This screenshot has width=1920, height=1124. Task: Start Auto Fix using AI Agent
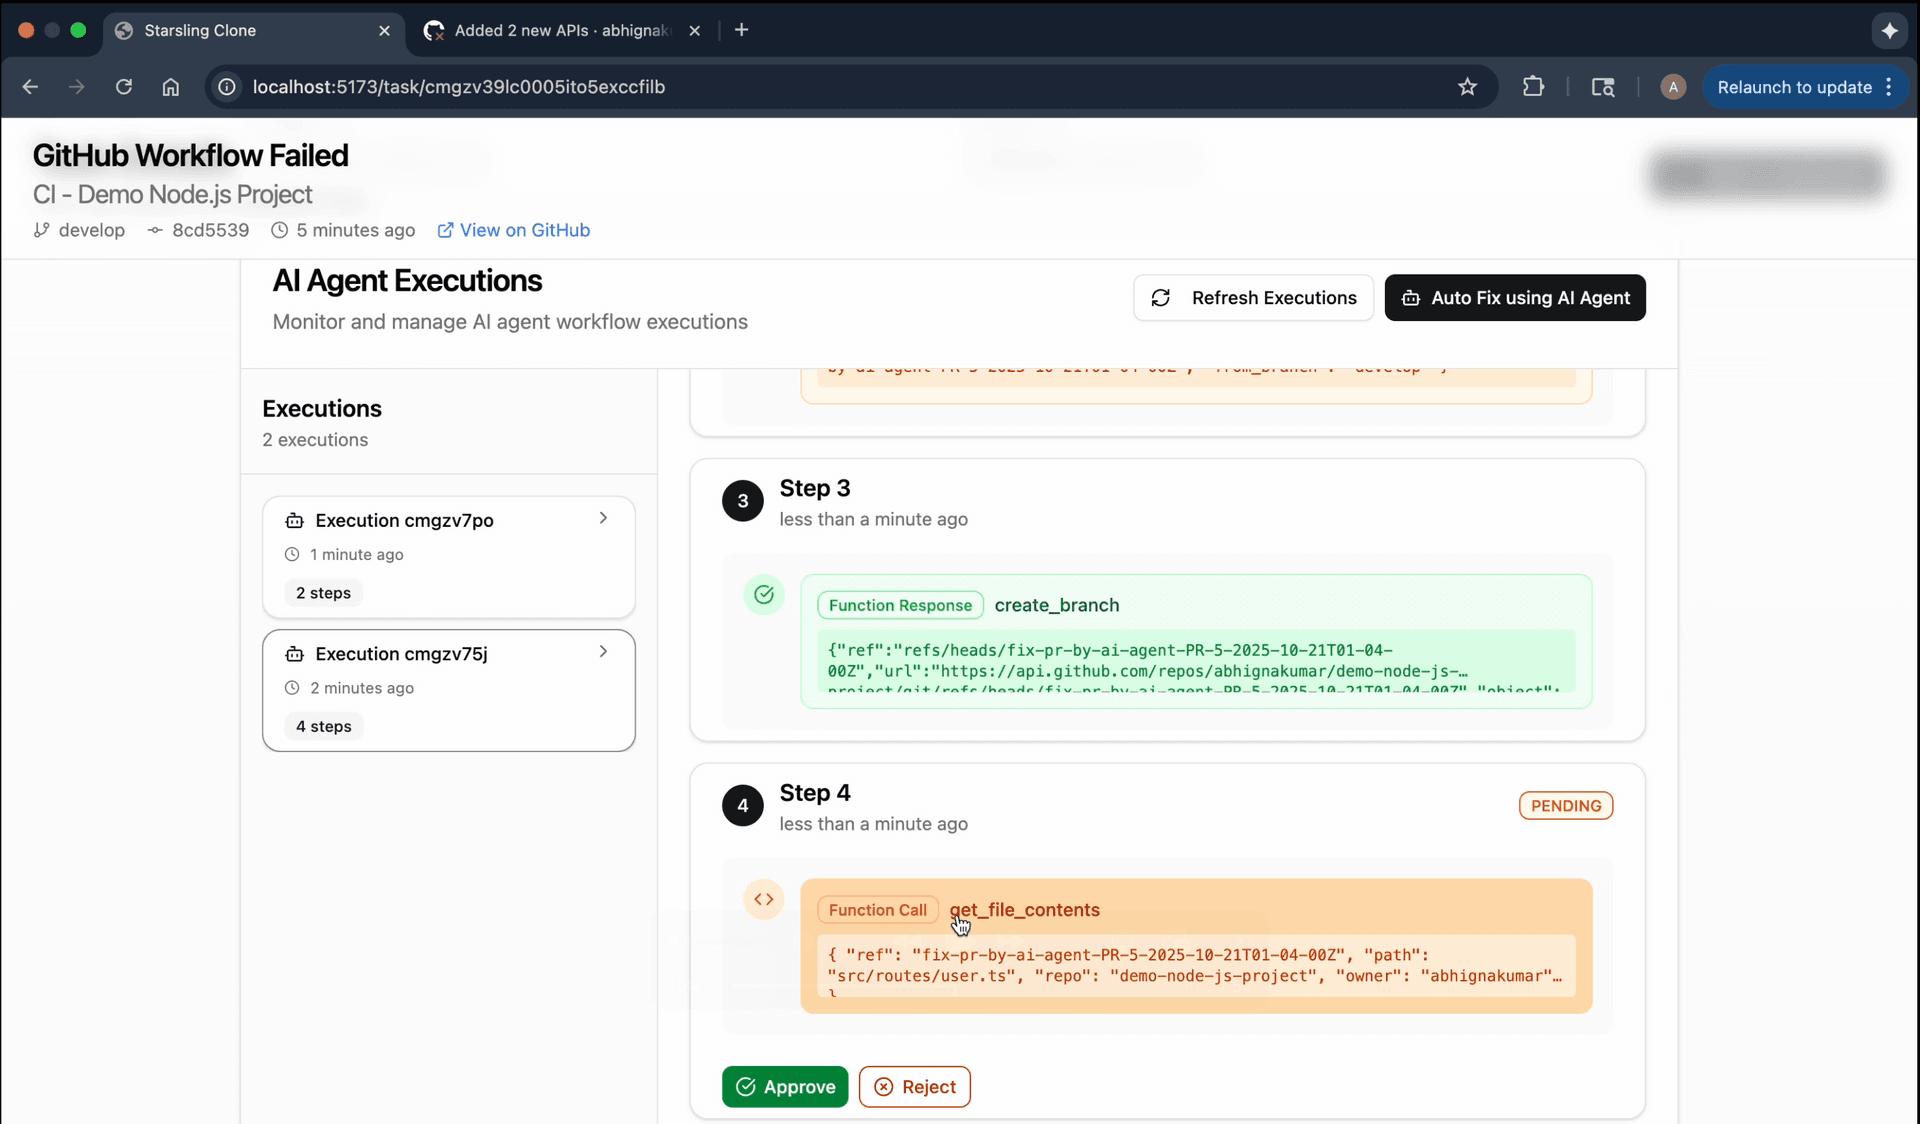[1515, 298]
